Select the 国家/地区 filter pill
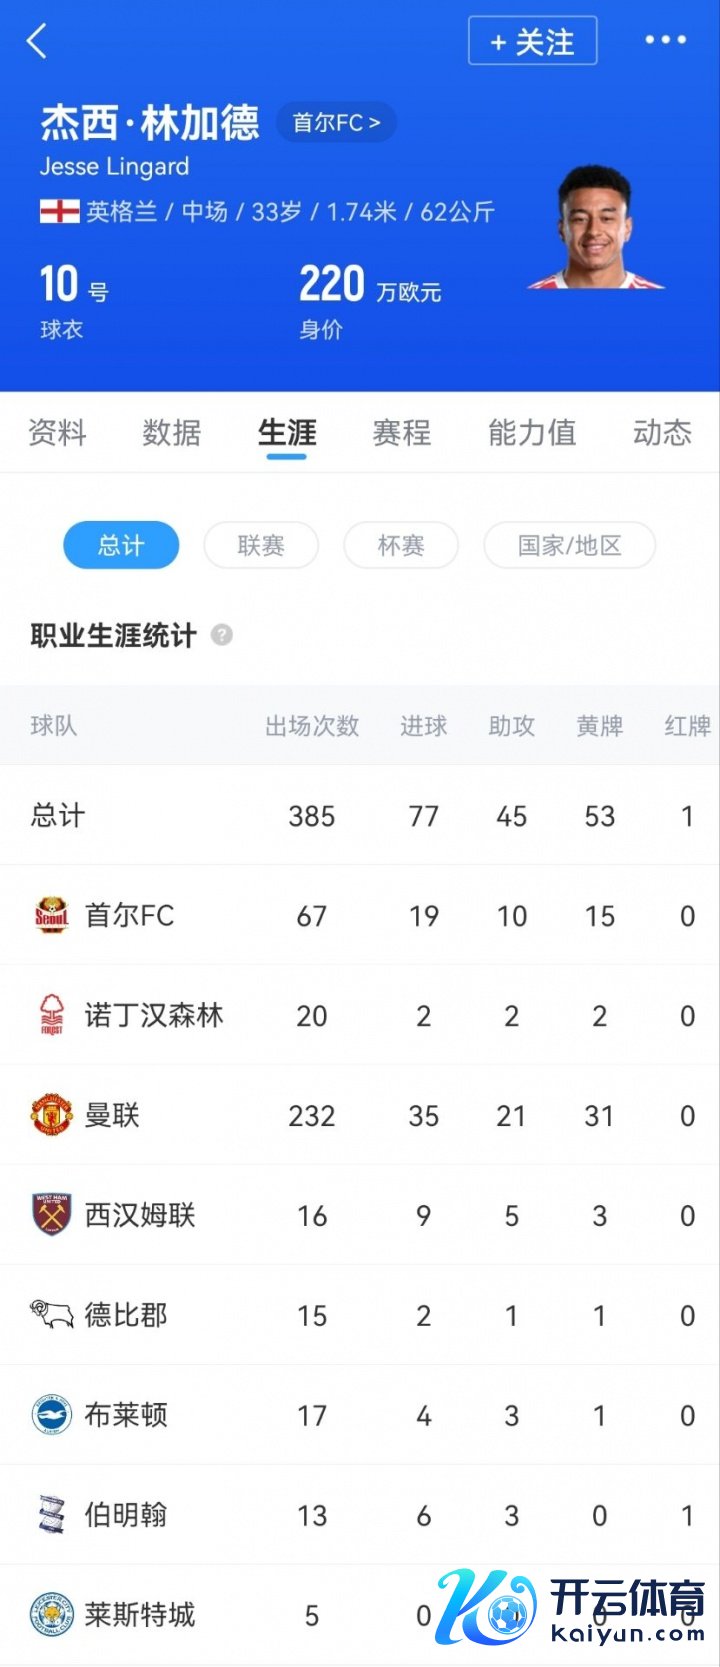This screenshot has width=720, height=1667. 569,546
